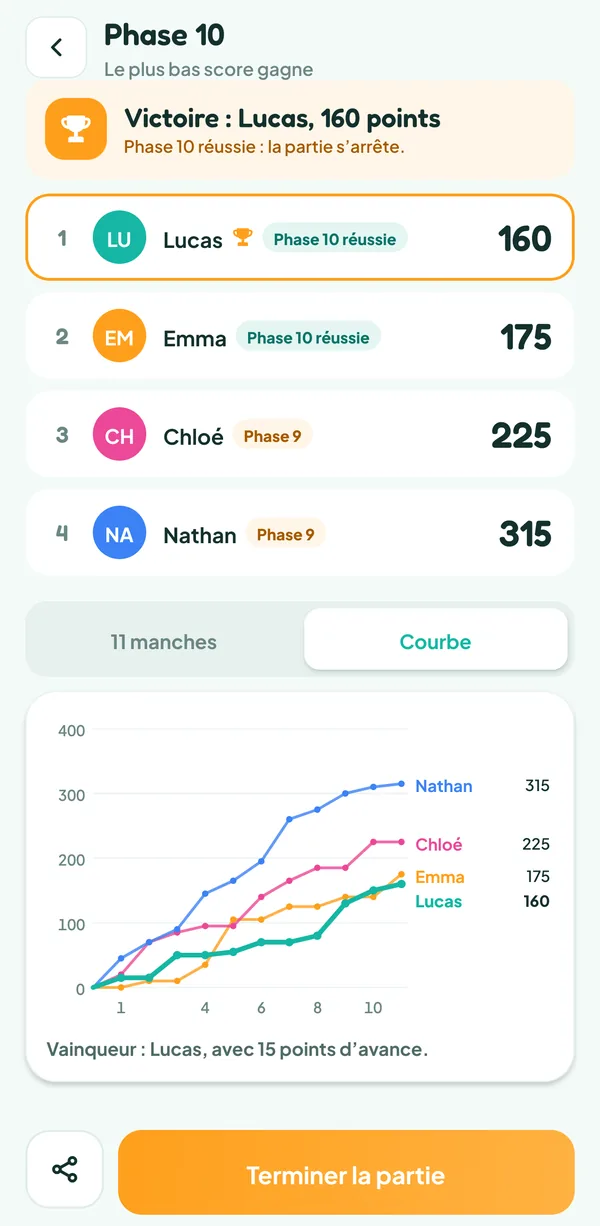Screen dimensions: 600x1226
Task: Open the share icon button
Action: (65, 1169)
